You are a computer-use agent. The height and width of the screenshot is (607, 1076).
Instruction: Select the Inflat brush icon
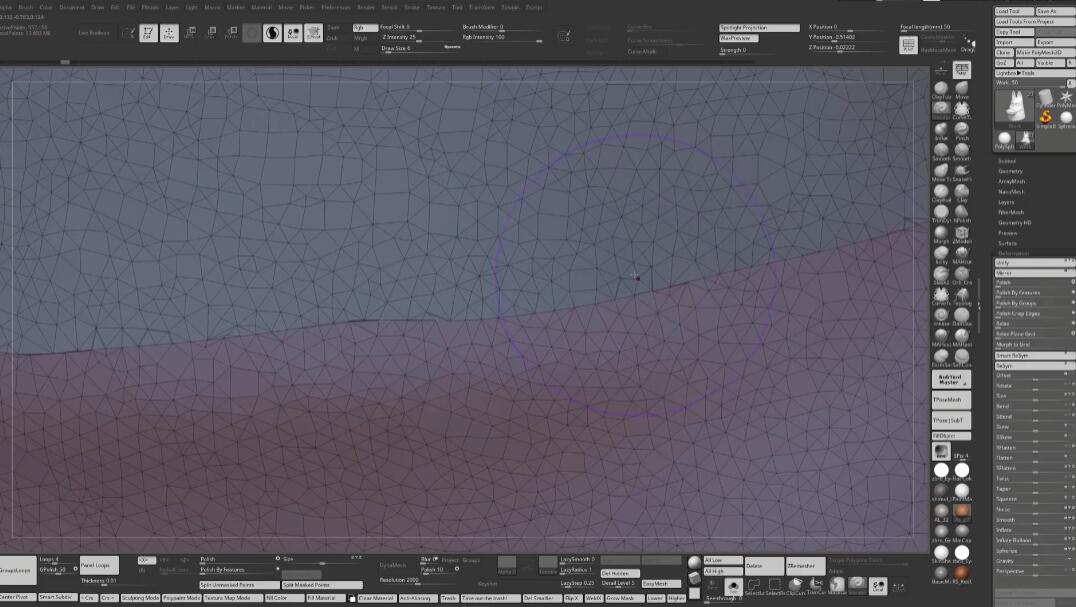click(x=941, y=131)
